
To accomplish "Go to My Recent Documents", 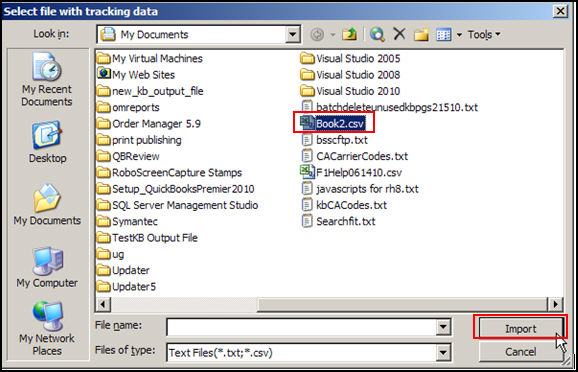I will (x=47, y=80).
